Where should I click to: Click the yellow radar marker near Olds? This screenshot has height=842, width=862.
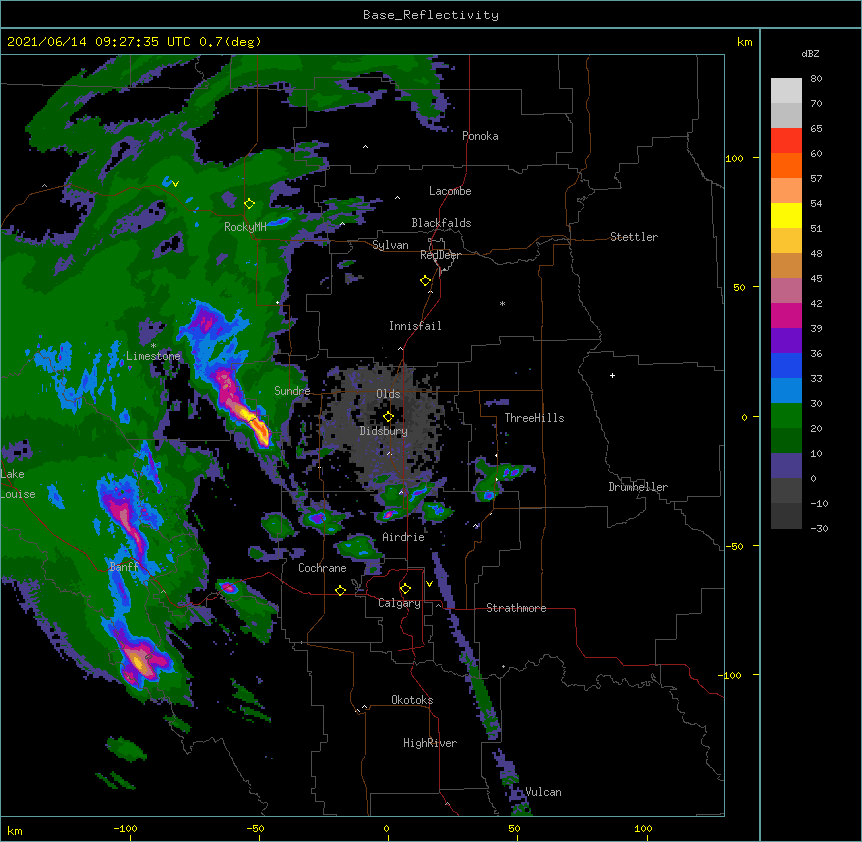[388, 416]
